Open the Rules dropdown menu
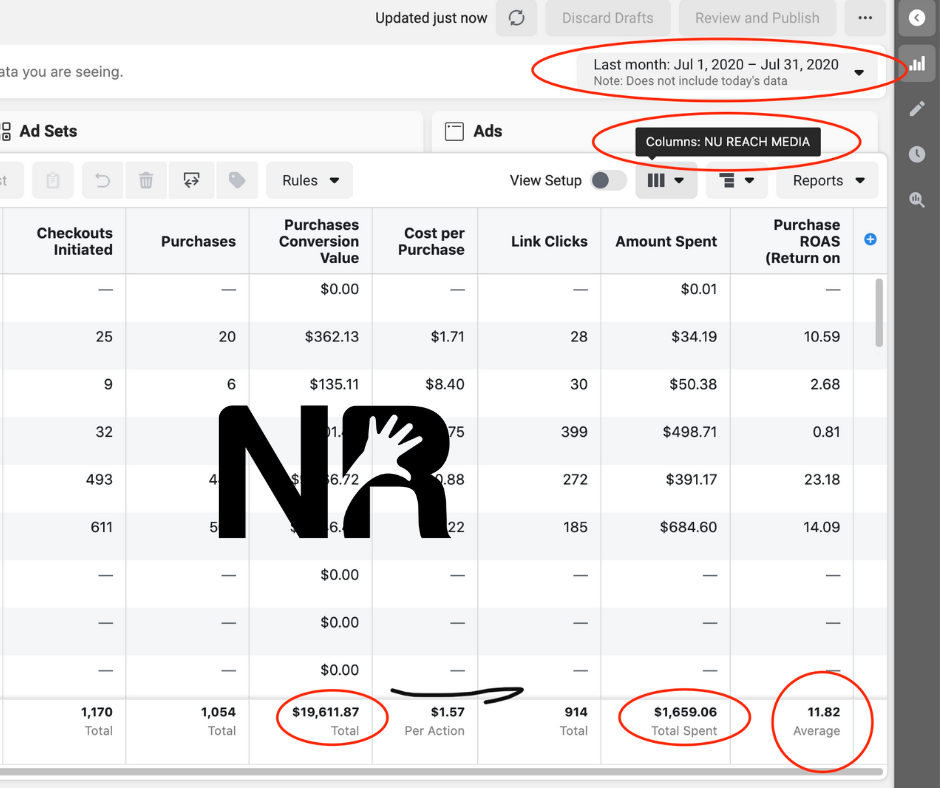 310,181
